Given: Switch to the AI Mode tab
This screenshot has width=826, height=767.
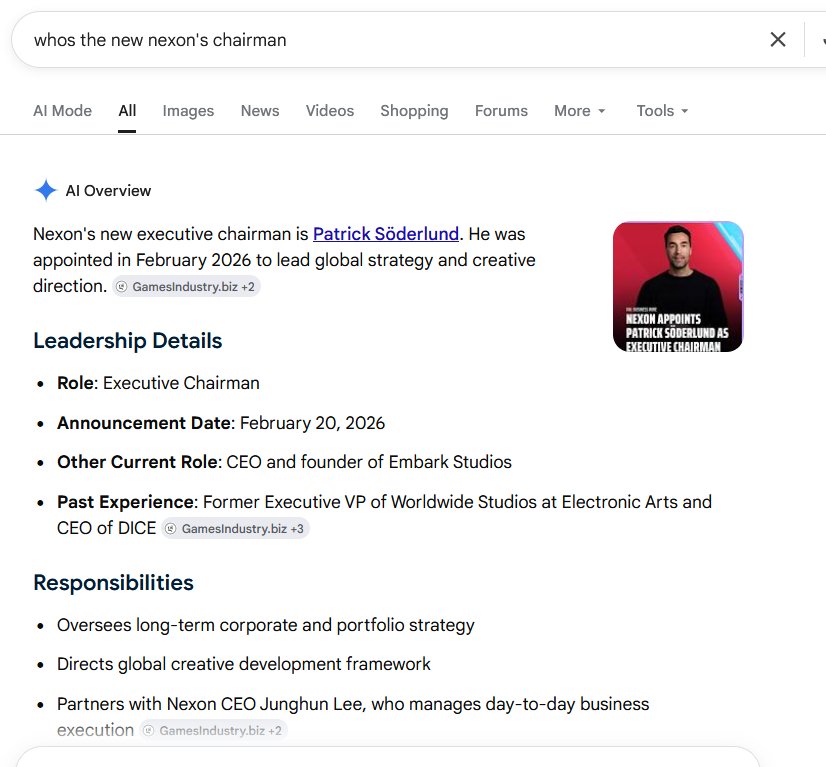Looking at the screenshot, I should (x=62, y=111).
